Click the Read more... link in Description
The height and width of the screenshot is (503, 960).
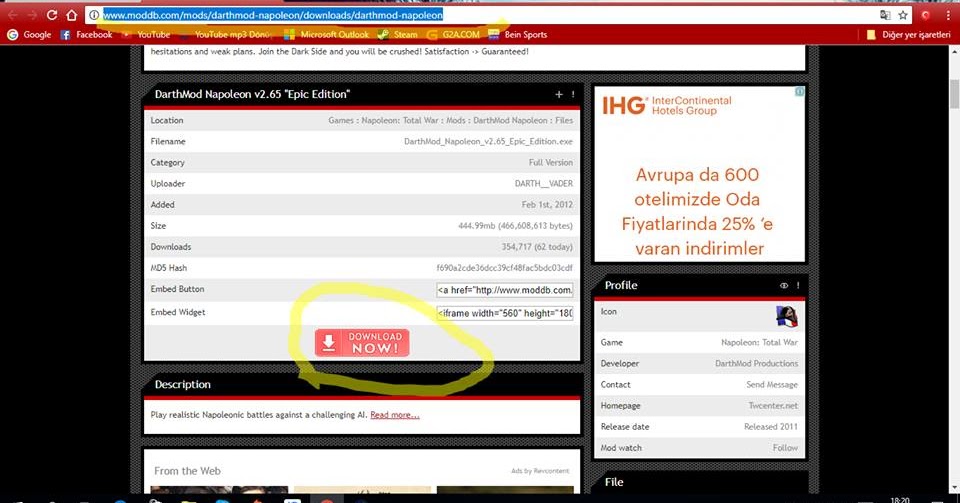[x=395, y=415]
